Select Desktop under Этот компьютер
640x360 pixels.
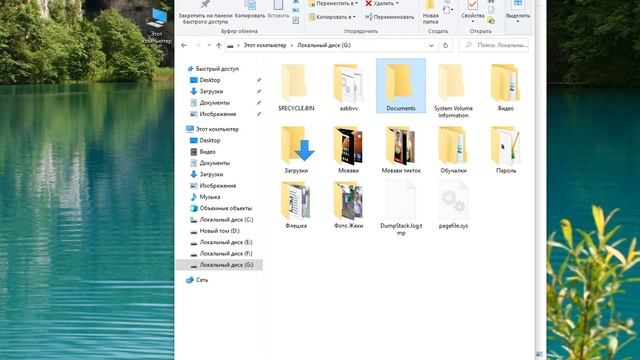tap(210, 140)
